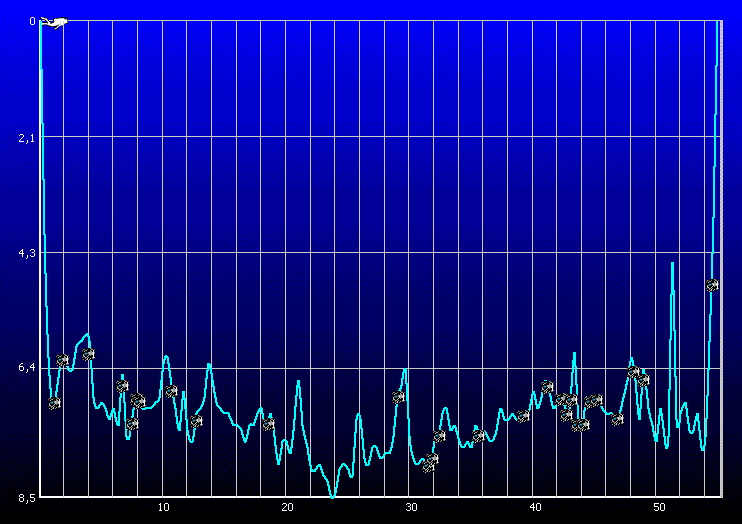The width and height of the screenshot is (742, 524).
Task: Click the single camera icon between minutes 46 and 47
Action: coord(617,419)
